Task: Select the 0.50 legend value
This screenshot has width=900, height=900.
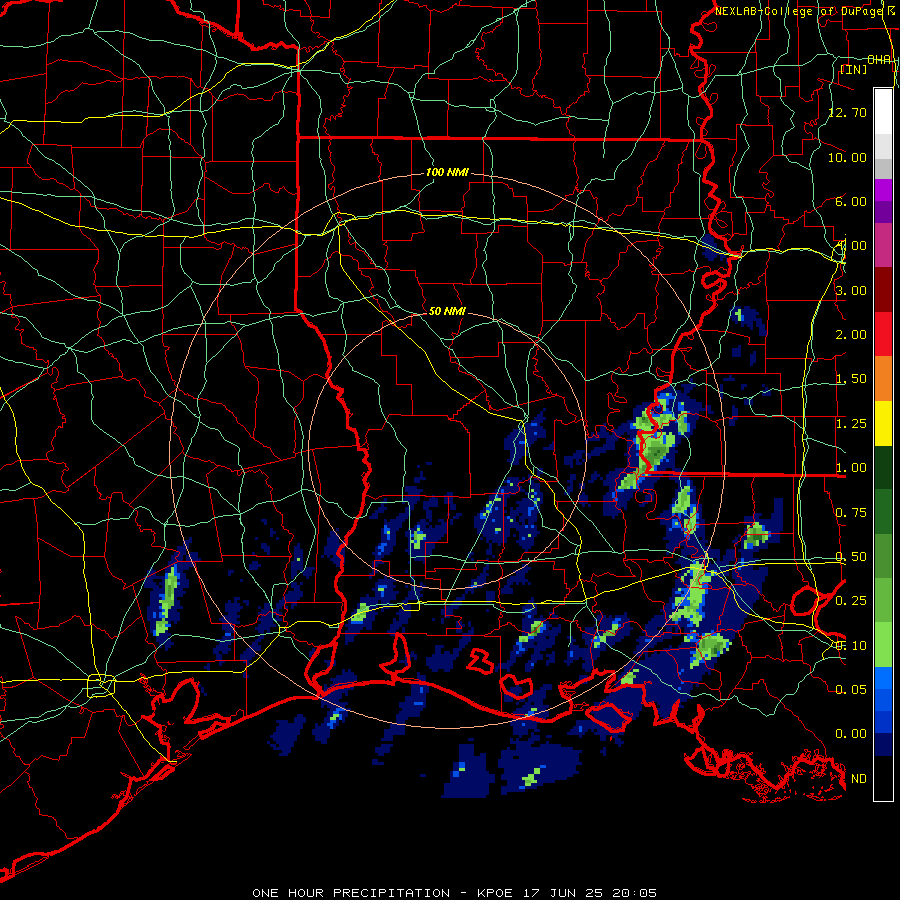Action: 851,557
